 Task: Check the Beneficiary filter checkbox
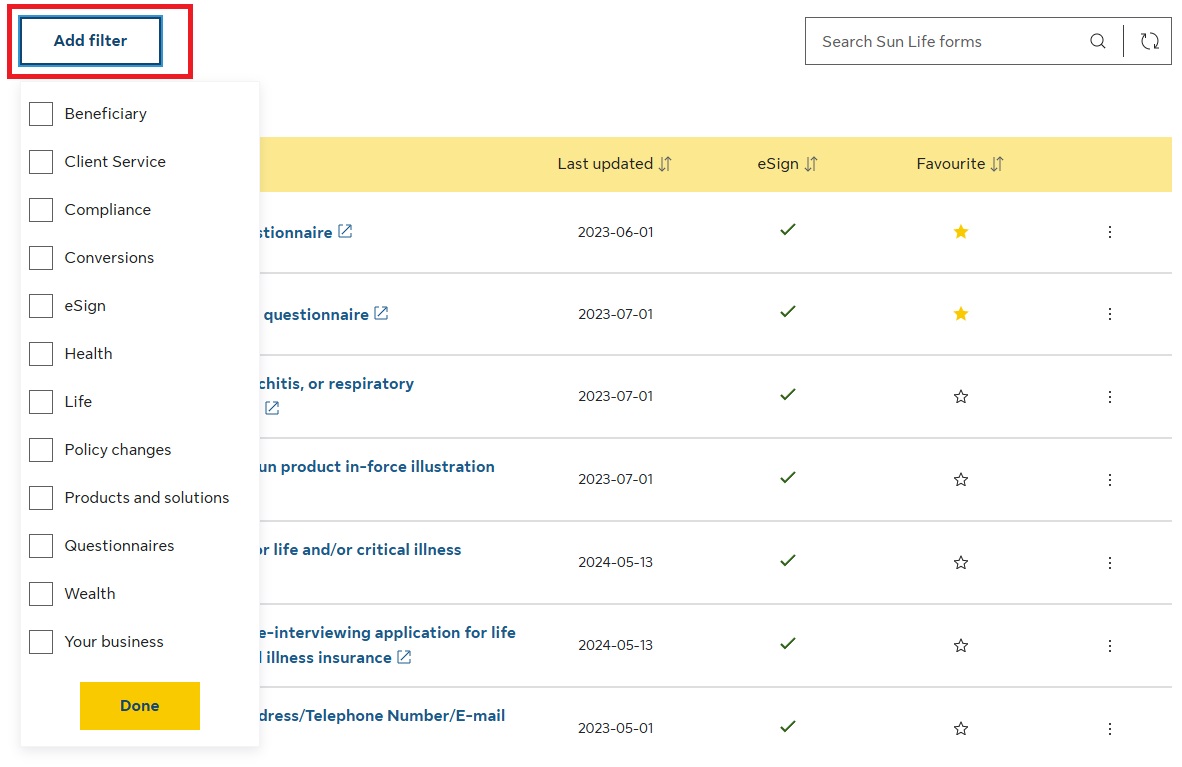(41, 114)
